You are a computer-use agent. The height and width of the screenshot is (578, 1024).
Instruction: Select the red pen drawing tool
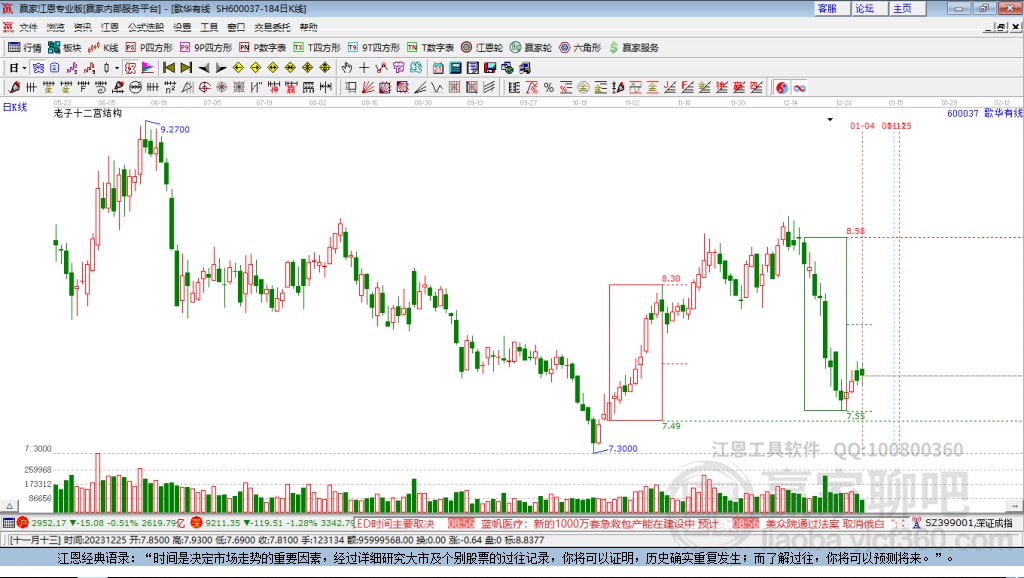14,88
